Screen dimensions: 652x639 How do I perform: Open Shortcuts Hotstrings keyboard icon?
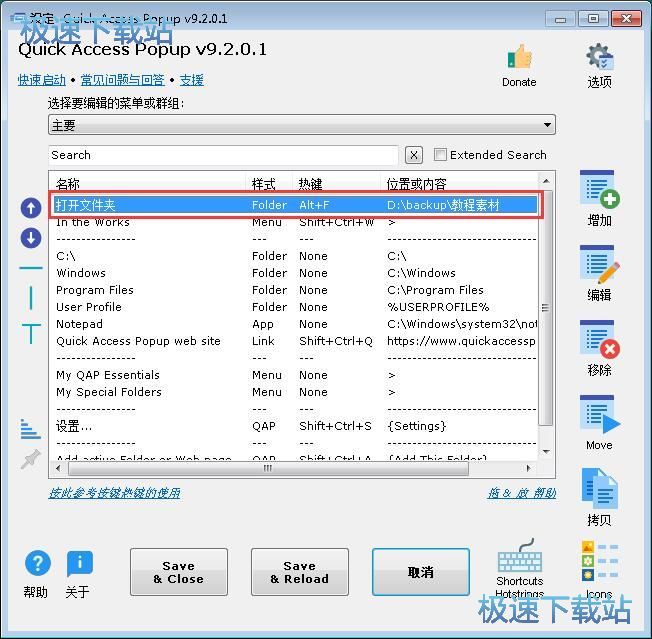click(x=520, y=556)
